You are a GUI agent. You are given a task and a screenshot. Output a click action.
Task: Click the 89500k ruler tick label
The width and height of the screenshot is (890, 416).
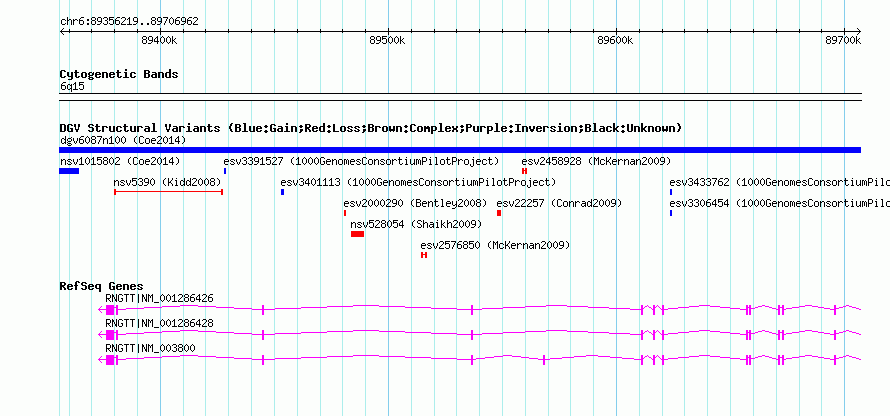coord(388,40)
